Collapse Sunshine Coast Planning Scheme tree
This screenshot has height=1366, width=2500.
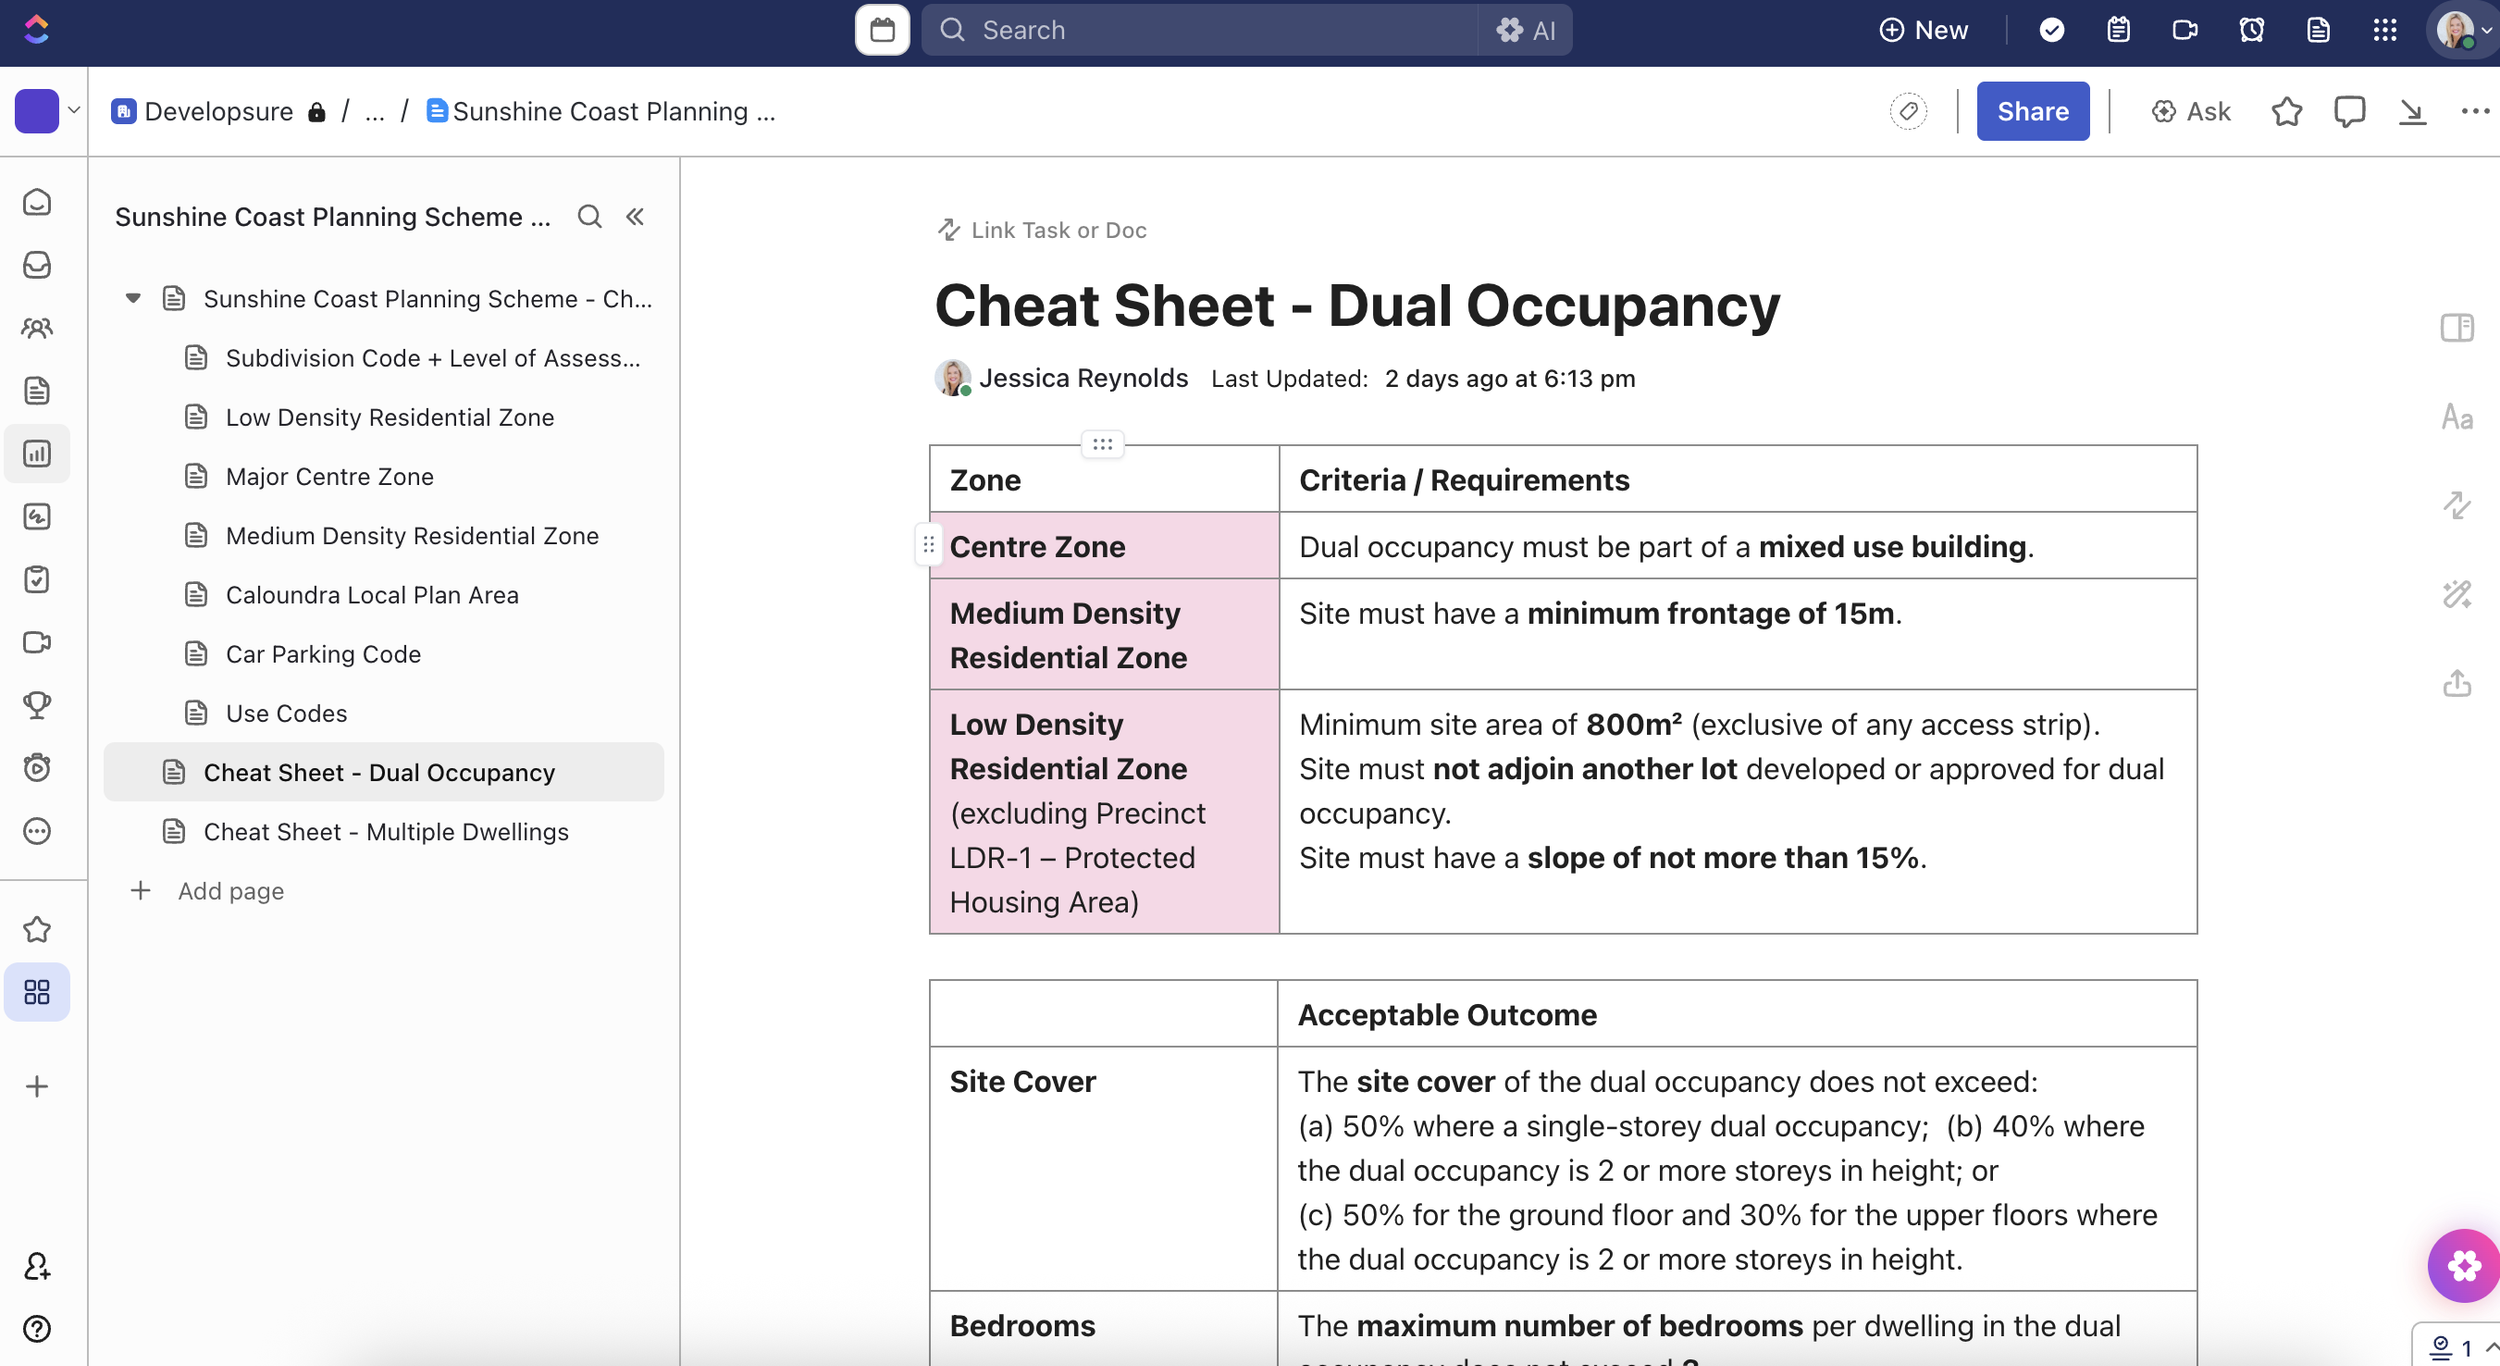tap(133, 299)
